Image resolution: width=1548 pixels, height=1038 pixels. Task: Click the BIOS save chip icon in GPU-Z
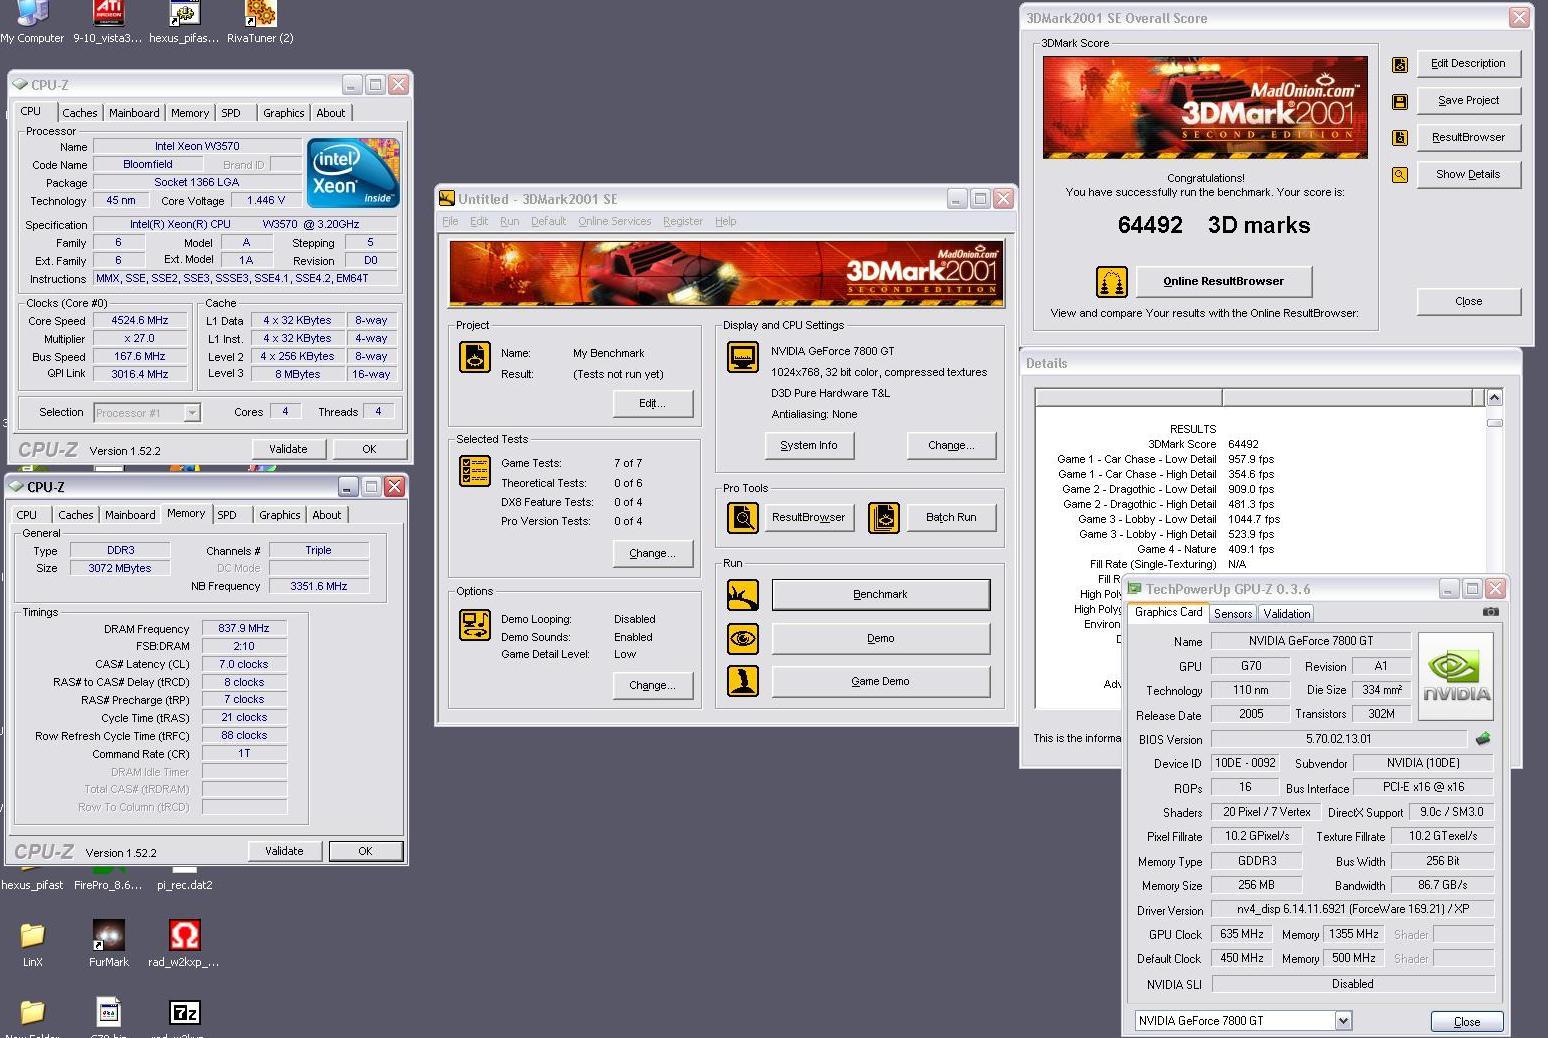click(x=1482, y=739)
